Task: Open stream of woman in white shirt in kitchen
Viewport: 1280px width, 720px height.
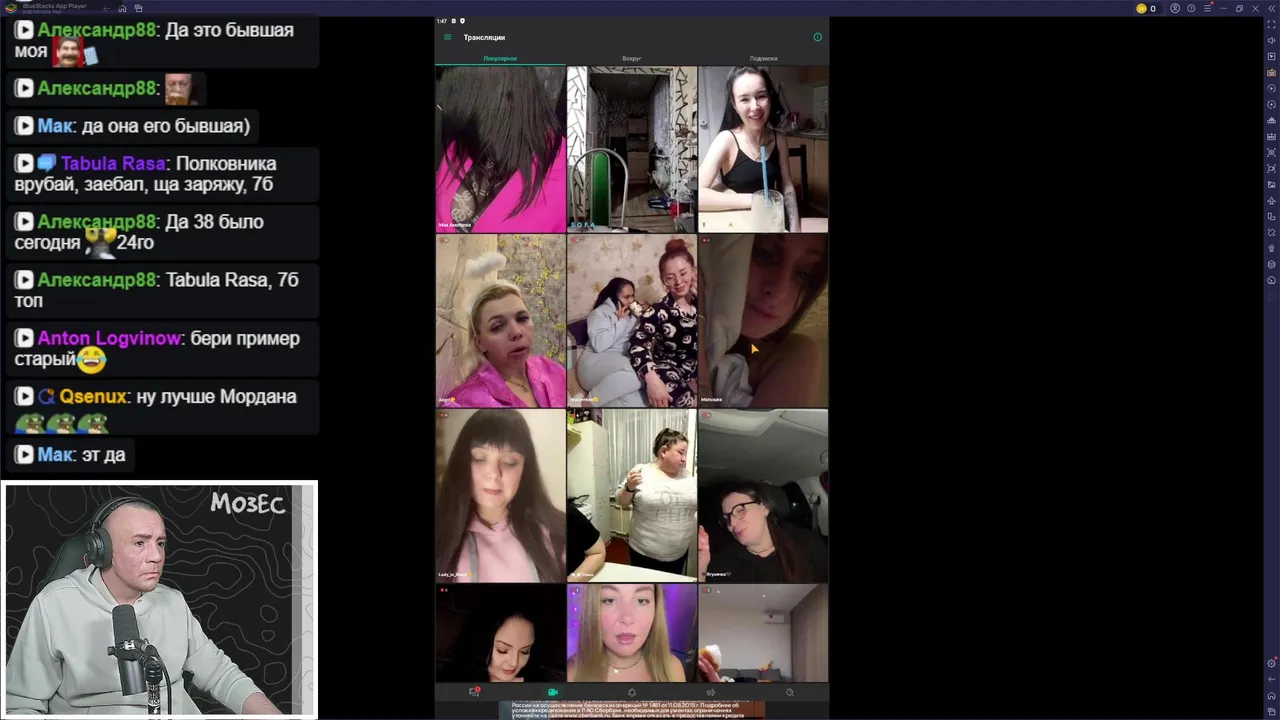Action: click(632, 495)
